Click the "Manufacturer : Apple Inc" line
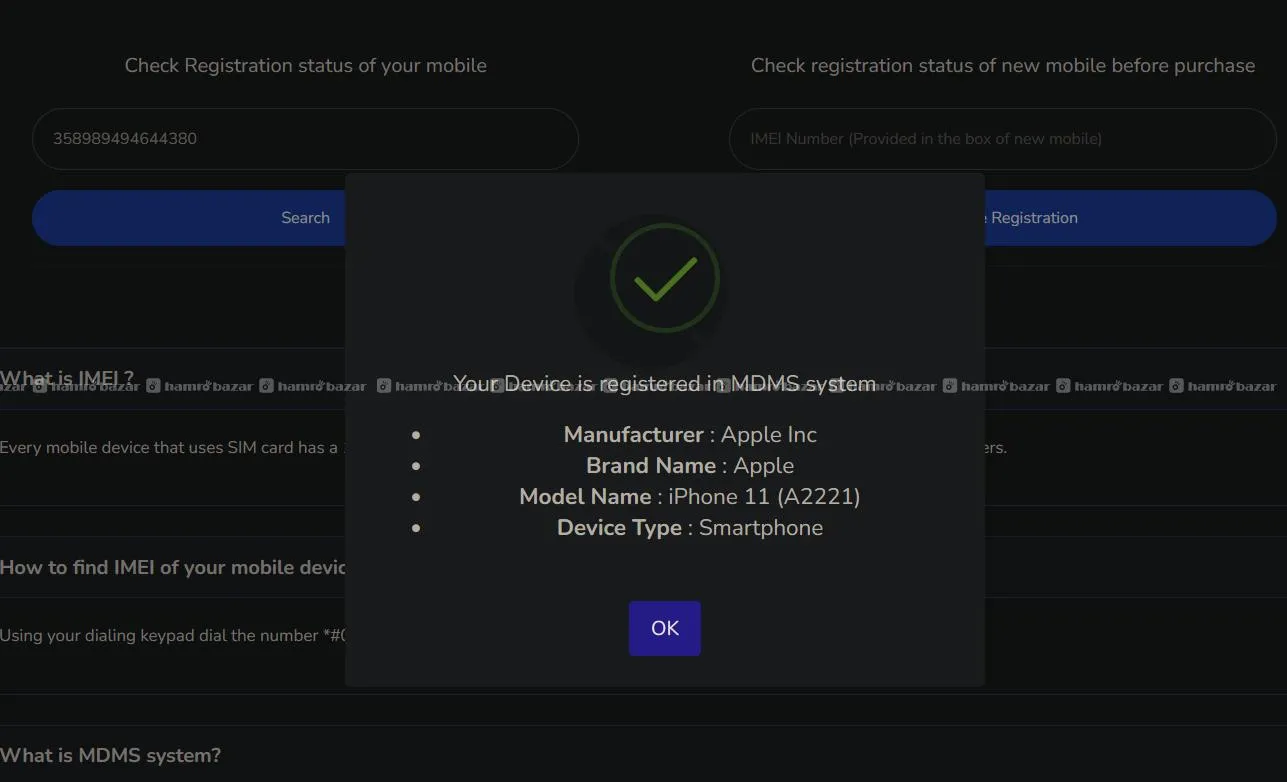 pyautogui.click(x=690, y=435)
